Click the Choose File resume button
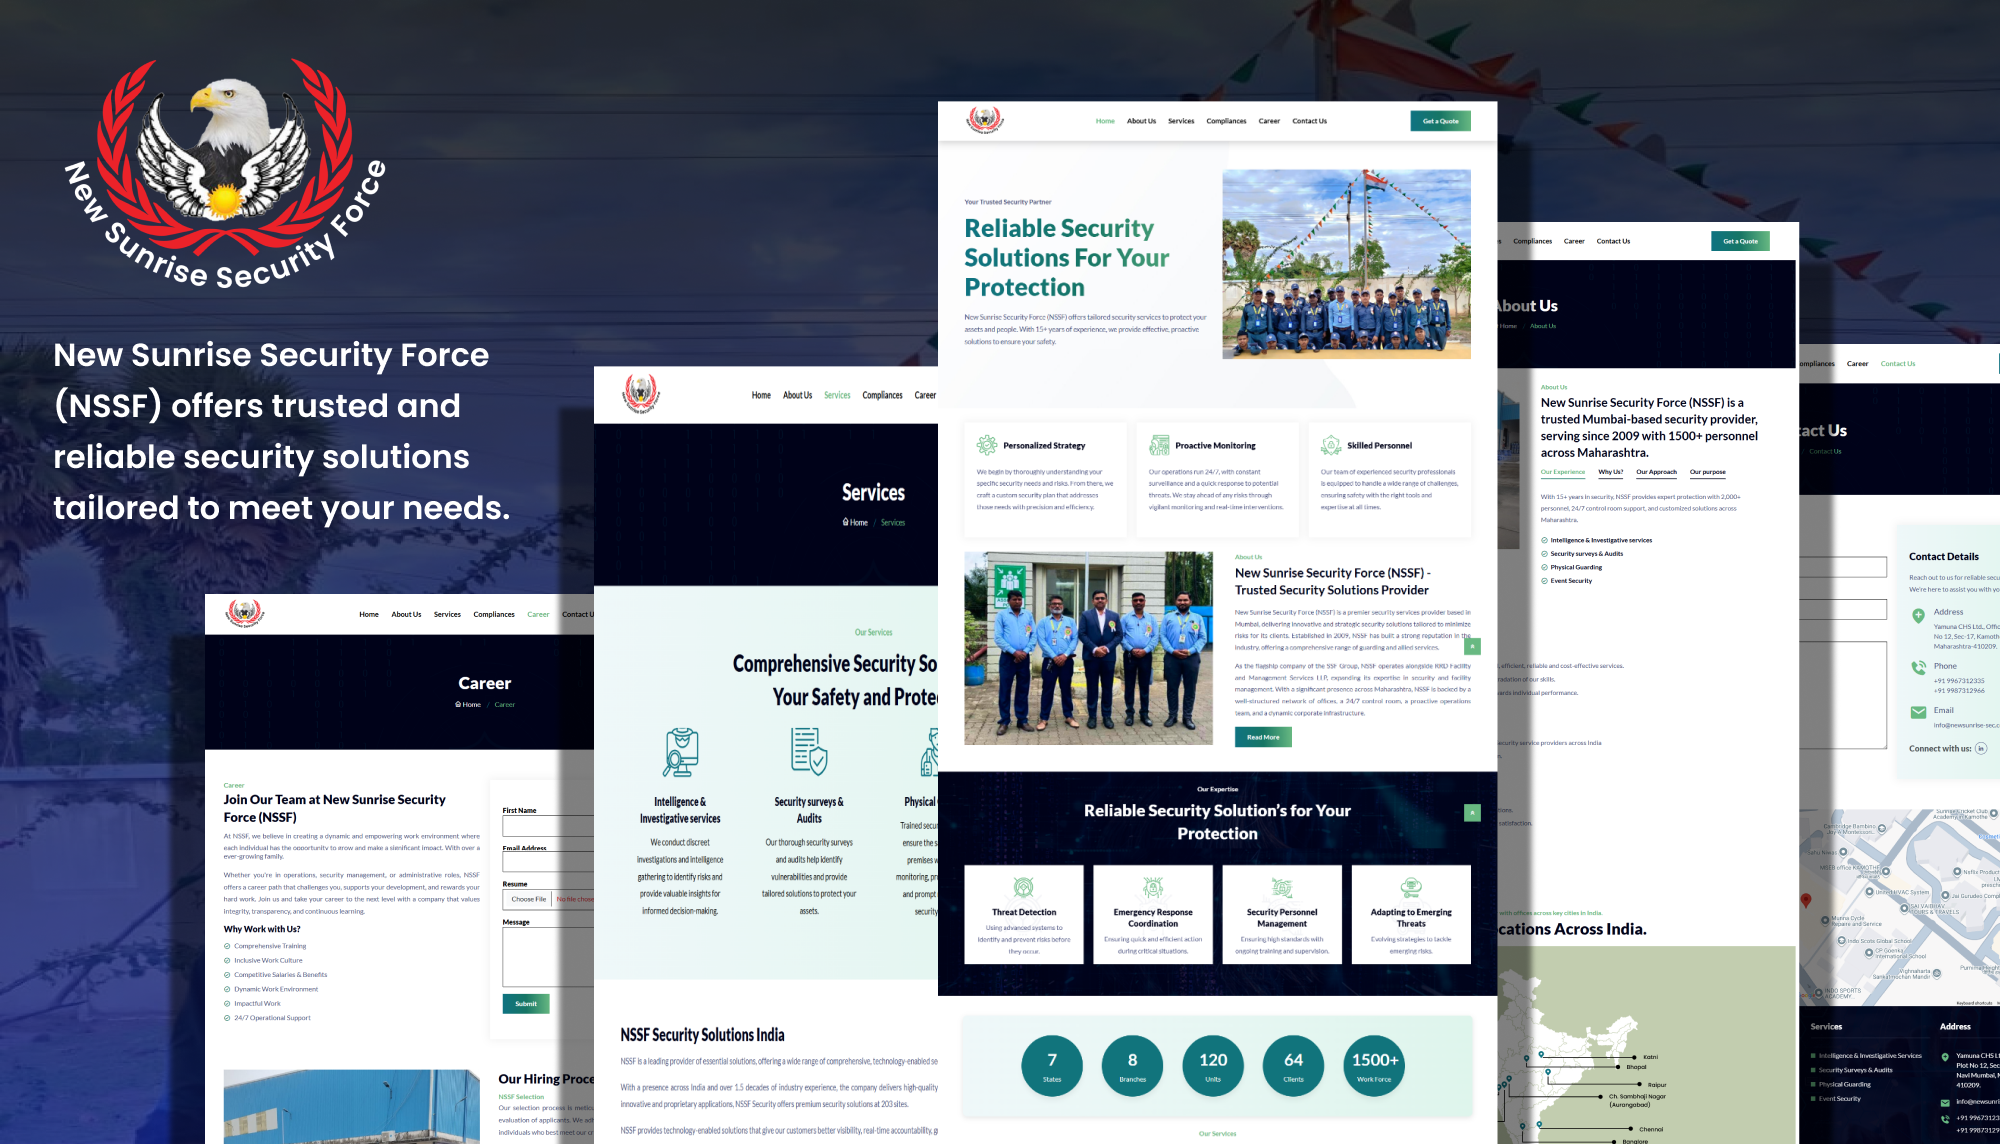Viewport: 2000px width, 1144px height. click(x=529, y=899)
